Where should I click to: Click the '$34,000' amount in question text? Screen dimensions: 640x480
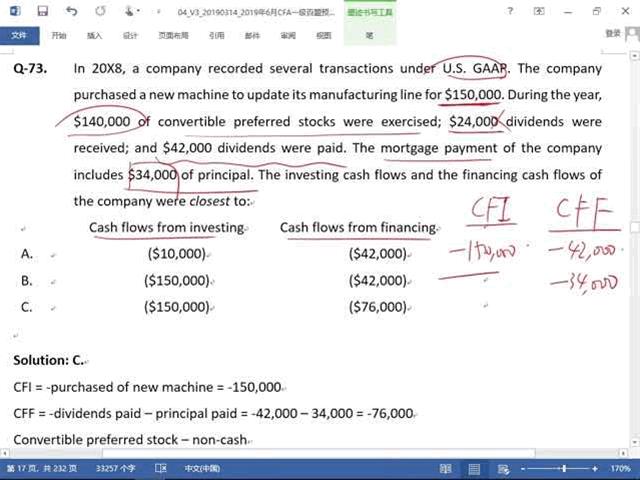[x=153, y=175]
